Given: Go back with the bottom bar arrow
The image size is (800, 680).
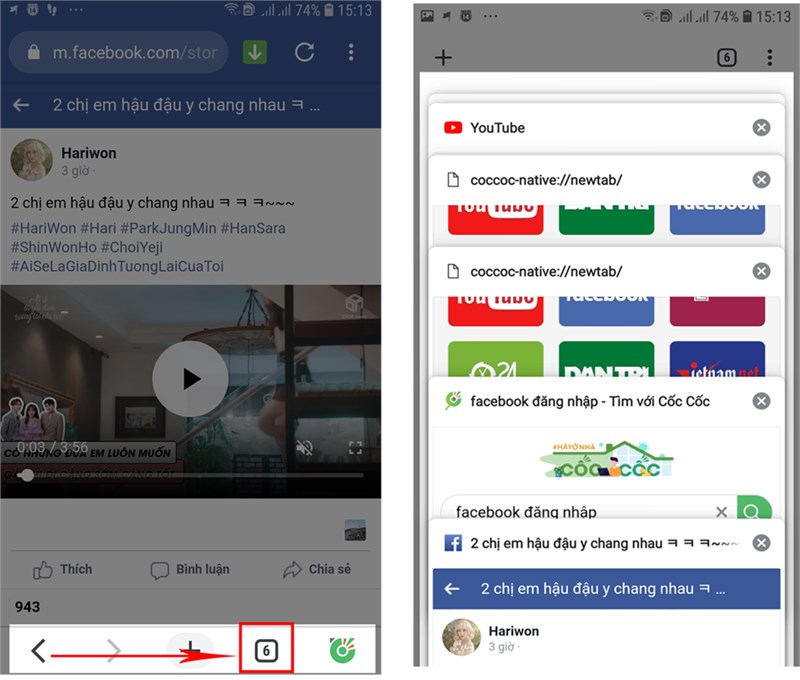Looking at the screenshot, I should 39,651.
